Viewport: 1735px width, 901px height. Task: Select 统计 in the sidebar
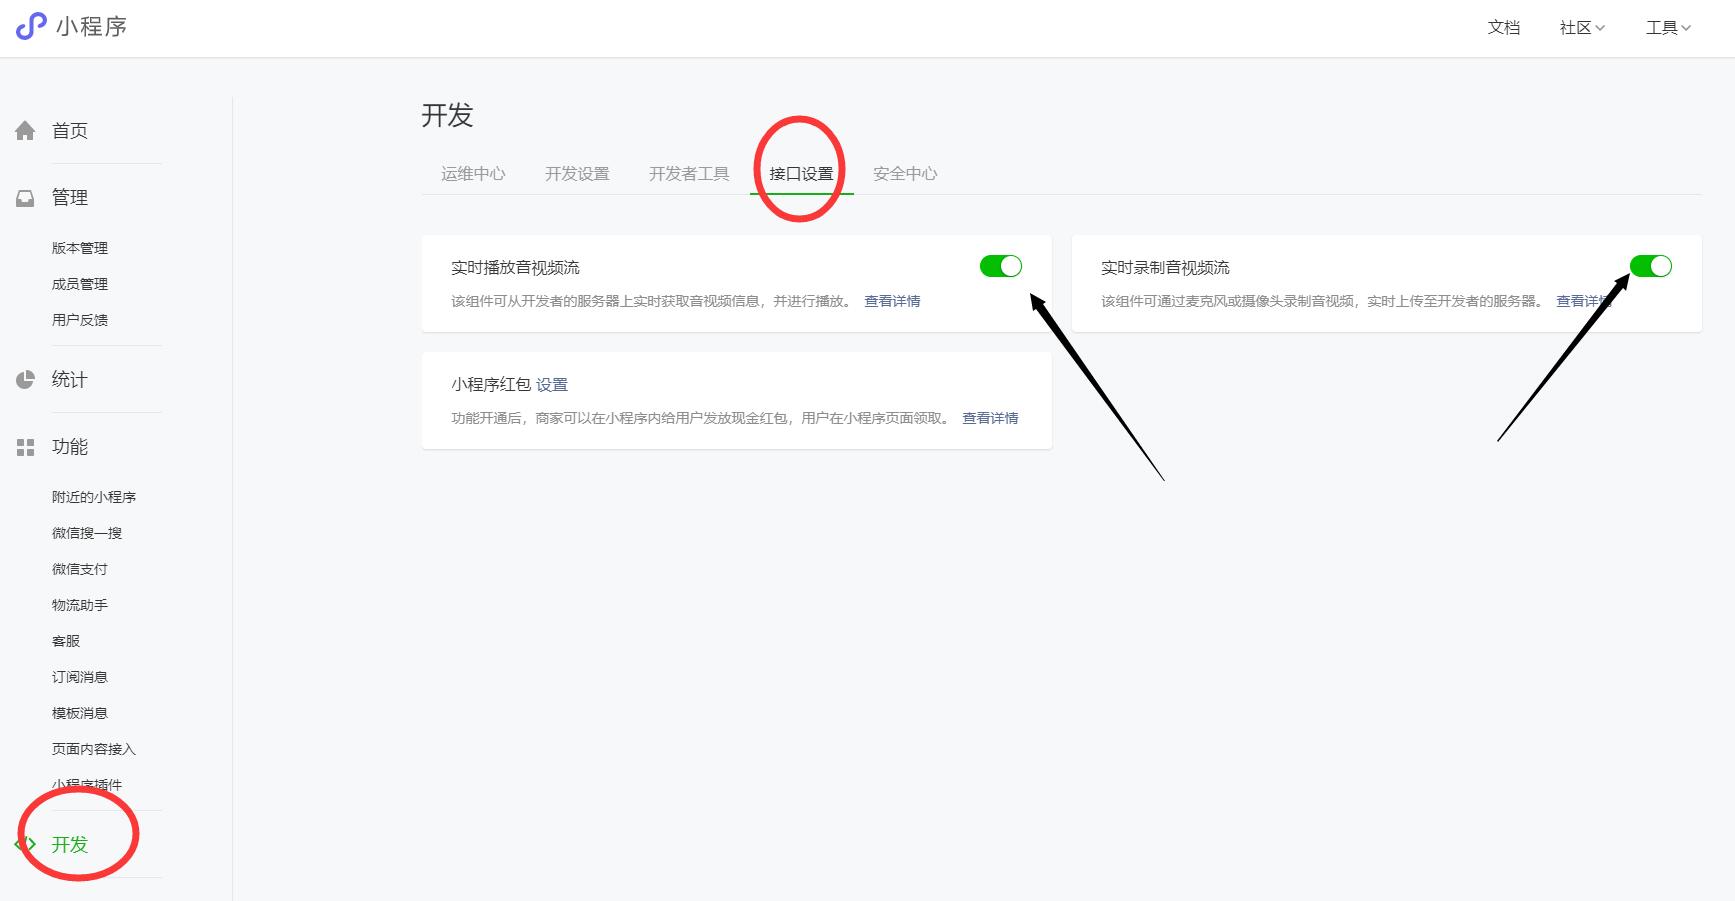70,380
